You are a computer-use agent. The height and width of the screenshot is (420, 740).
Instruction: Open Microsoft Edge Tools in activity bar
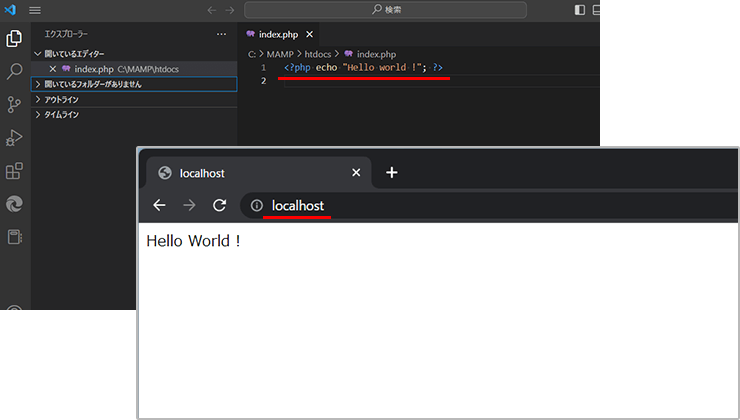point(14,204)
